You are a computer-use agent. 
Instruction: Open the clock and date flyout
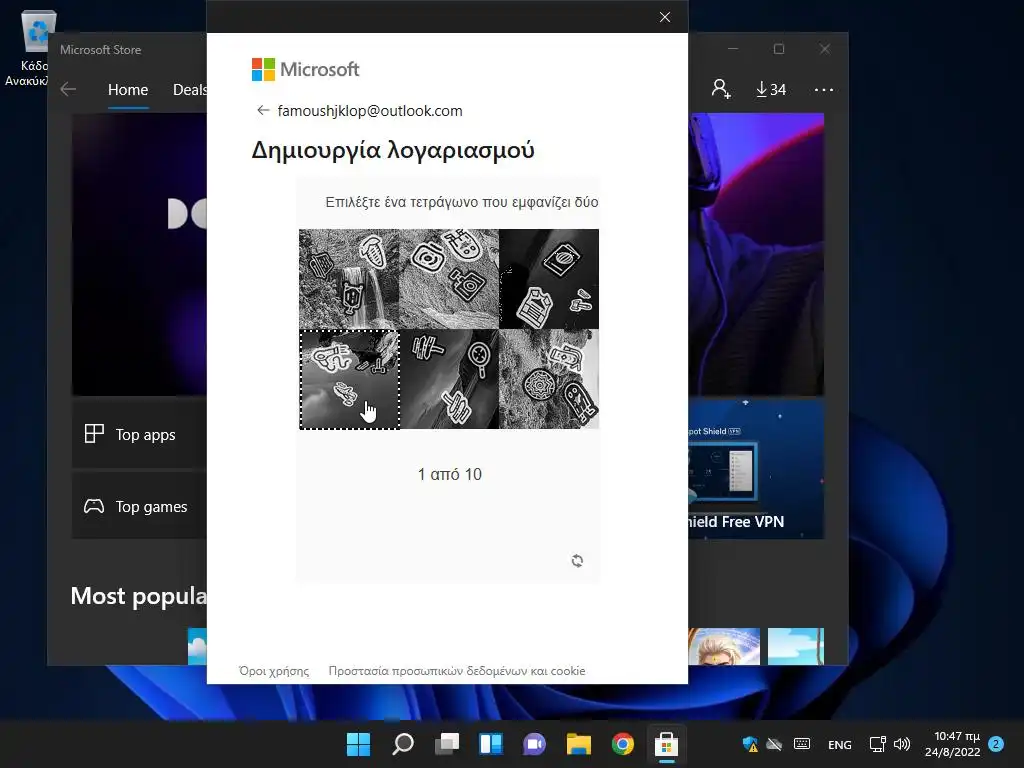point(952,744)
